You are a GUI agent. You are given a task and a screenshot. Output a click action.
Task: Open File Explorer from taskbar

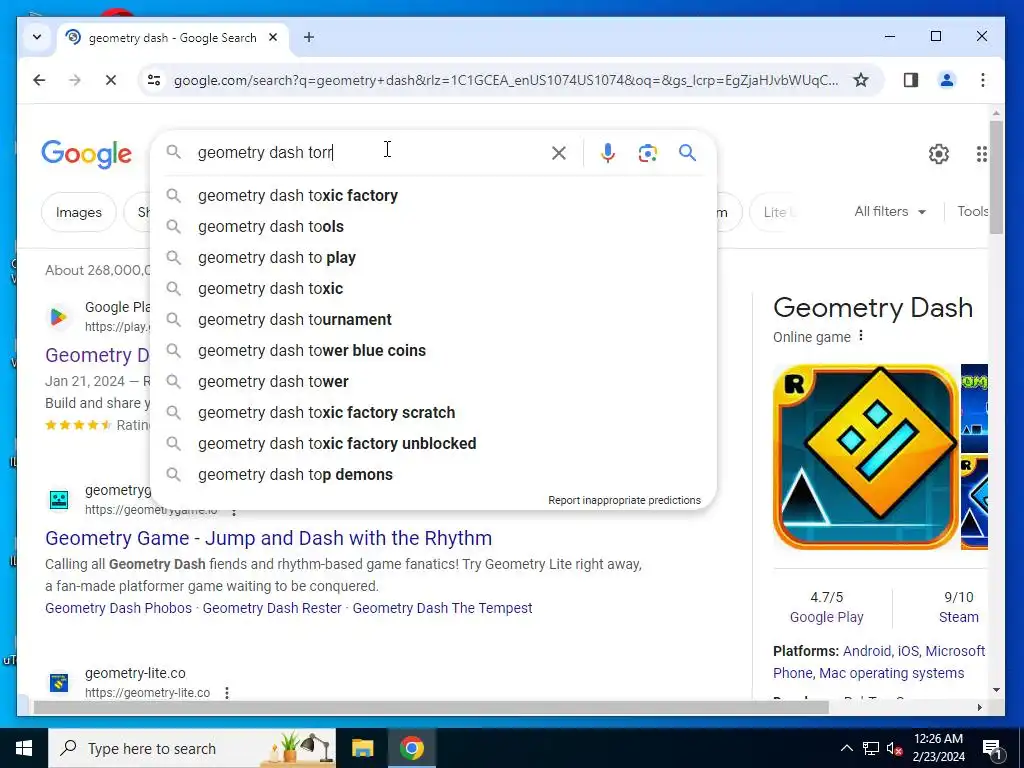(x=362, y=748)
